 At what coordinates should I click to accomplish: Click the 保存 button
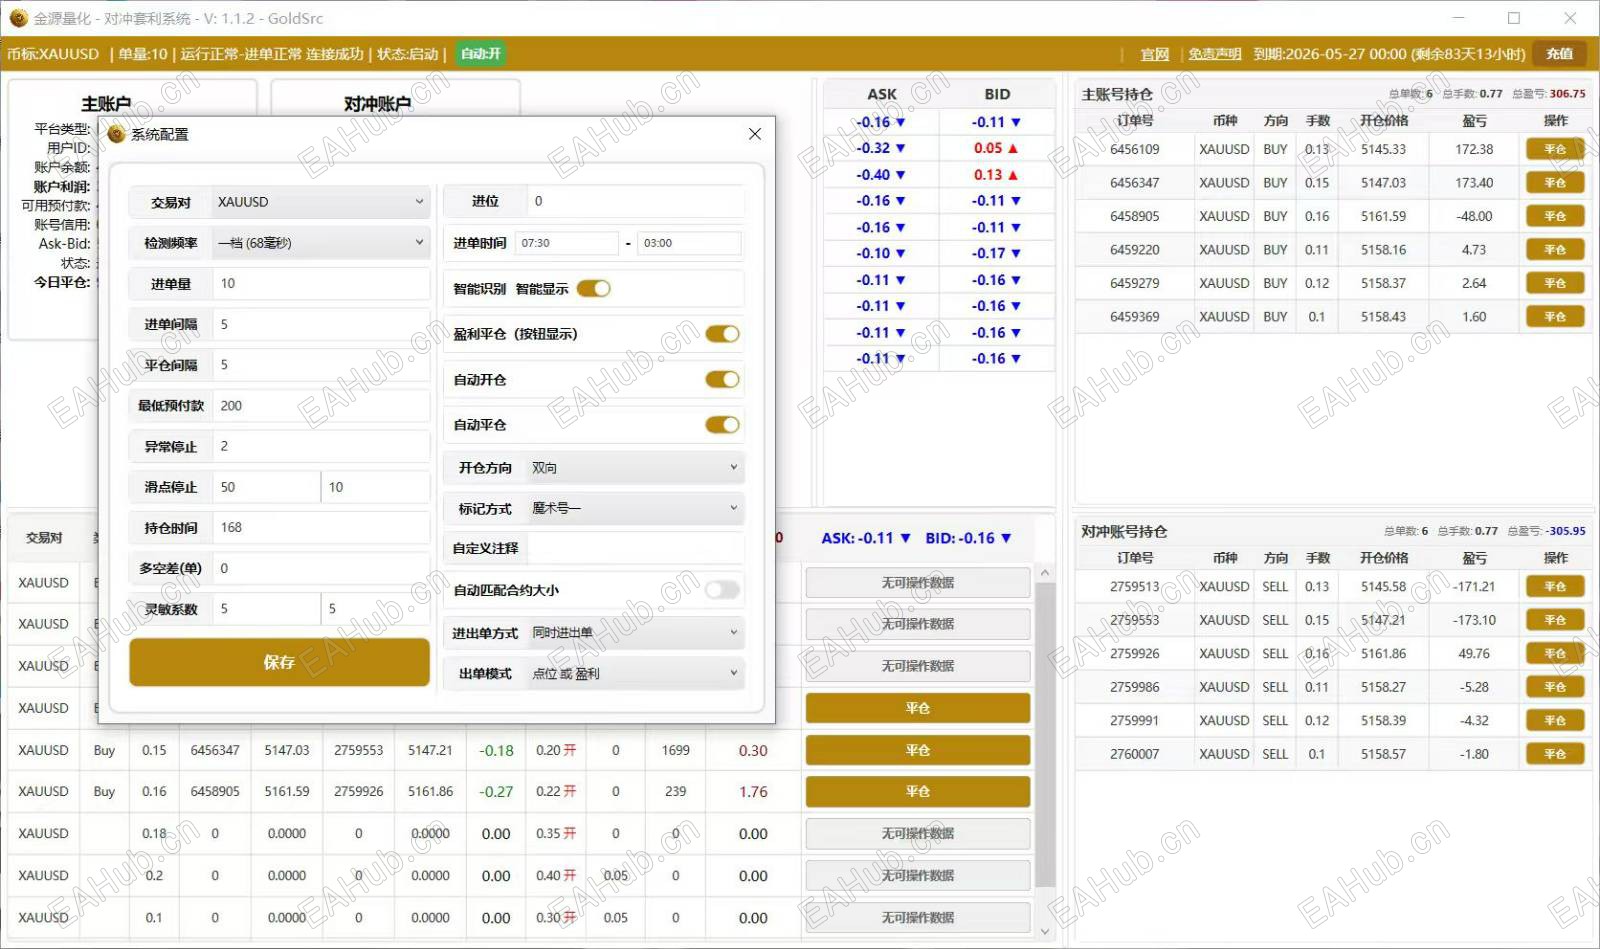[279, 662]
